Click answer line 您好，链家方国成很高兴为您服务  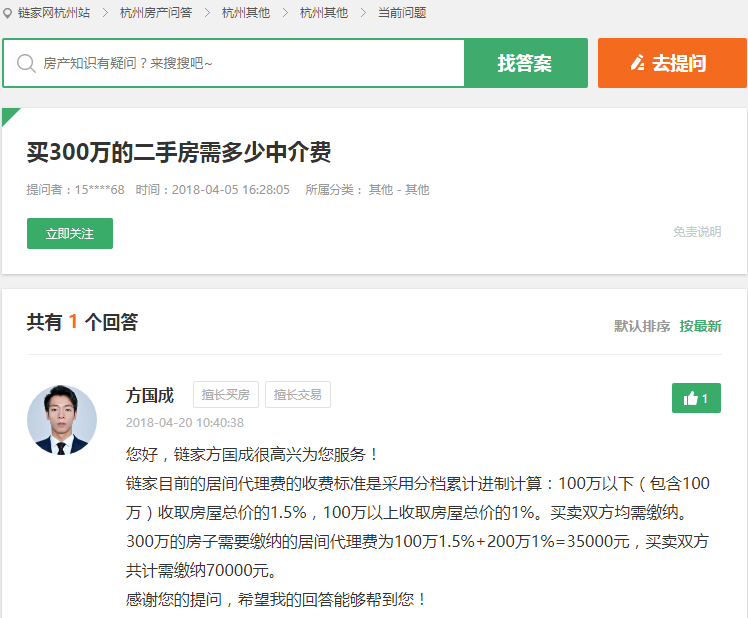click(252, 454)
